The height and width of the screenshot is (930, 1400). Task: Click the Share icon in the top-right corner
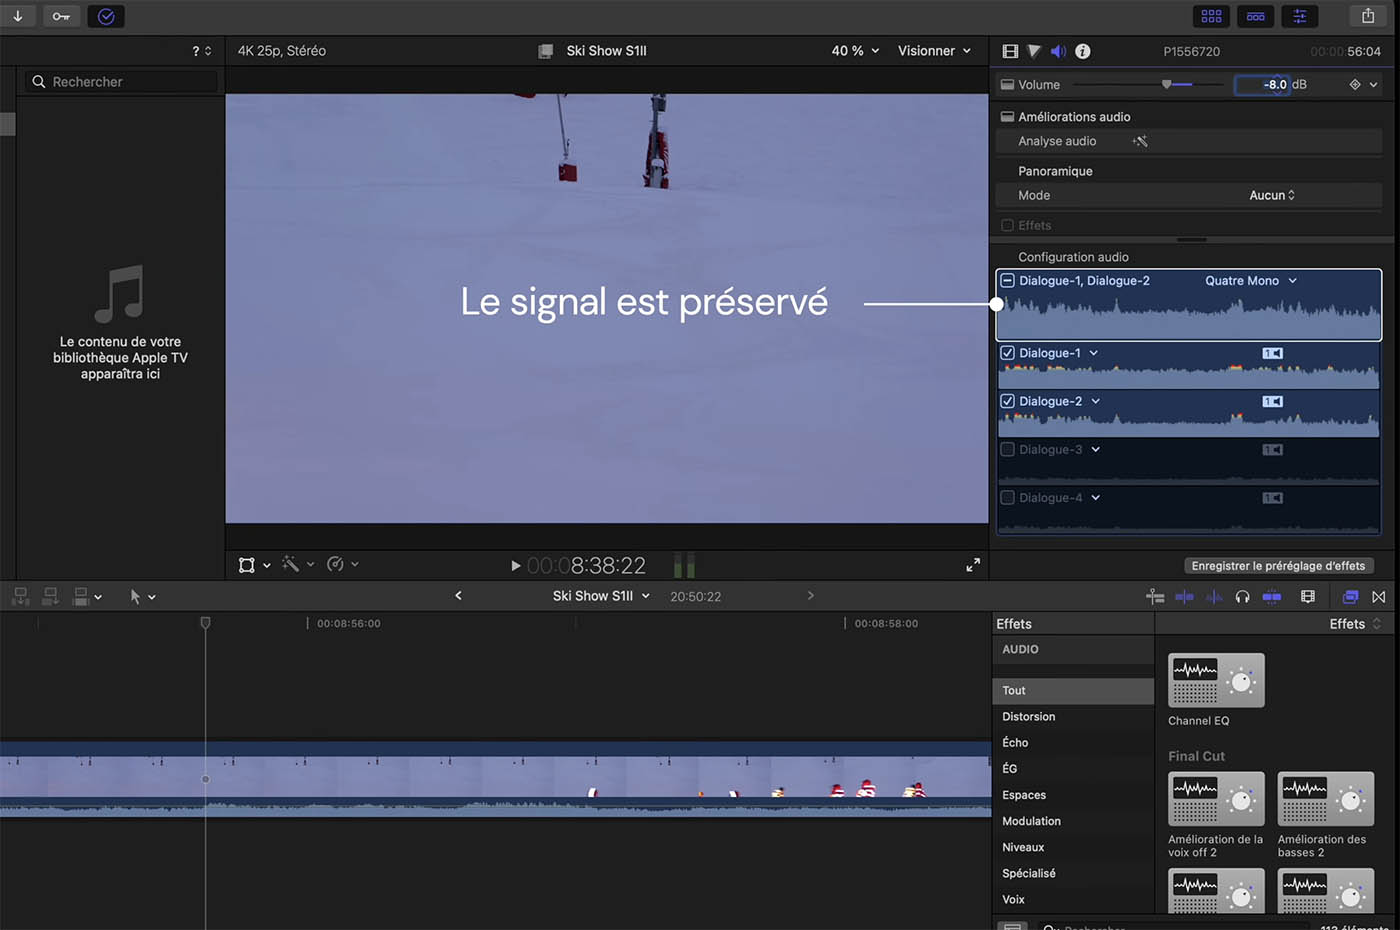point(1368,16)
